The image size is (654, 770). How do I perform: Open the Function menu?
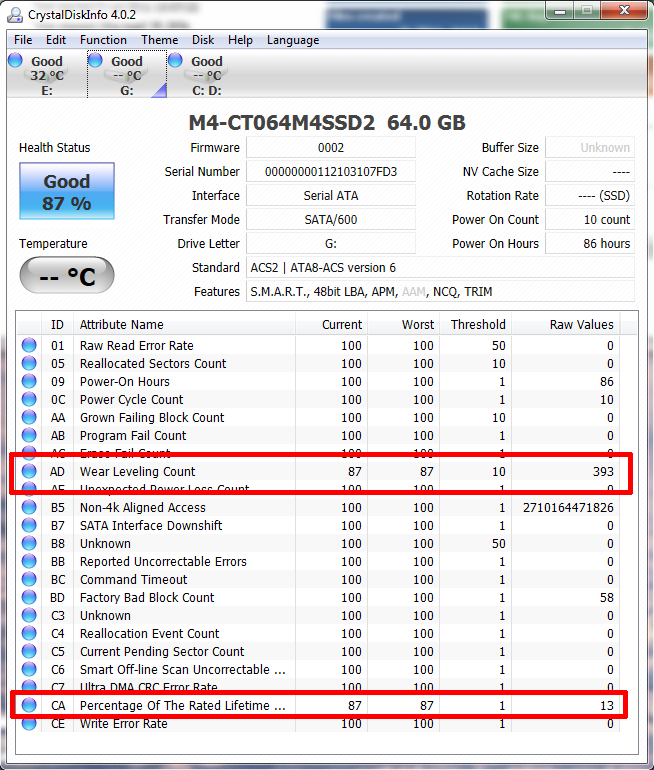click(103, 40)
